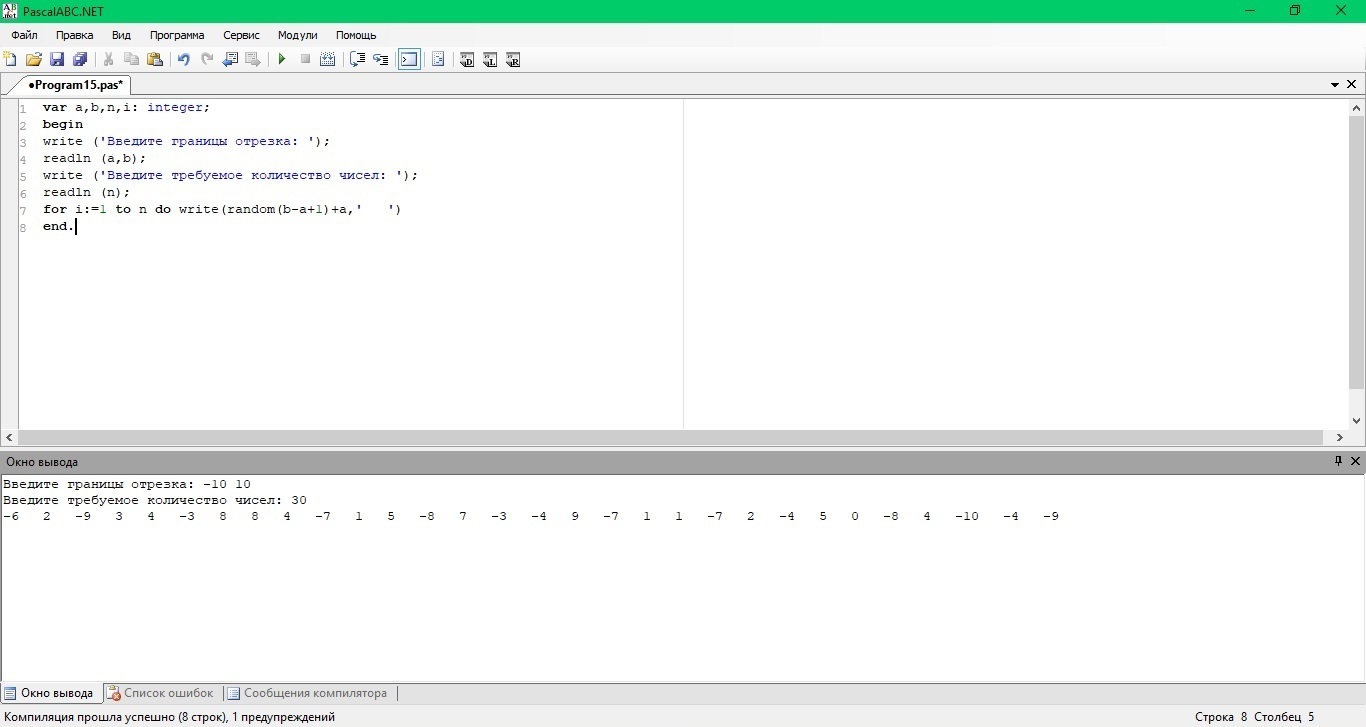Paste from clipboard with the Paste icon

click(155, 60)
